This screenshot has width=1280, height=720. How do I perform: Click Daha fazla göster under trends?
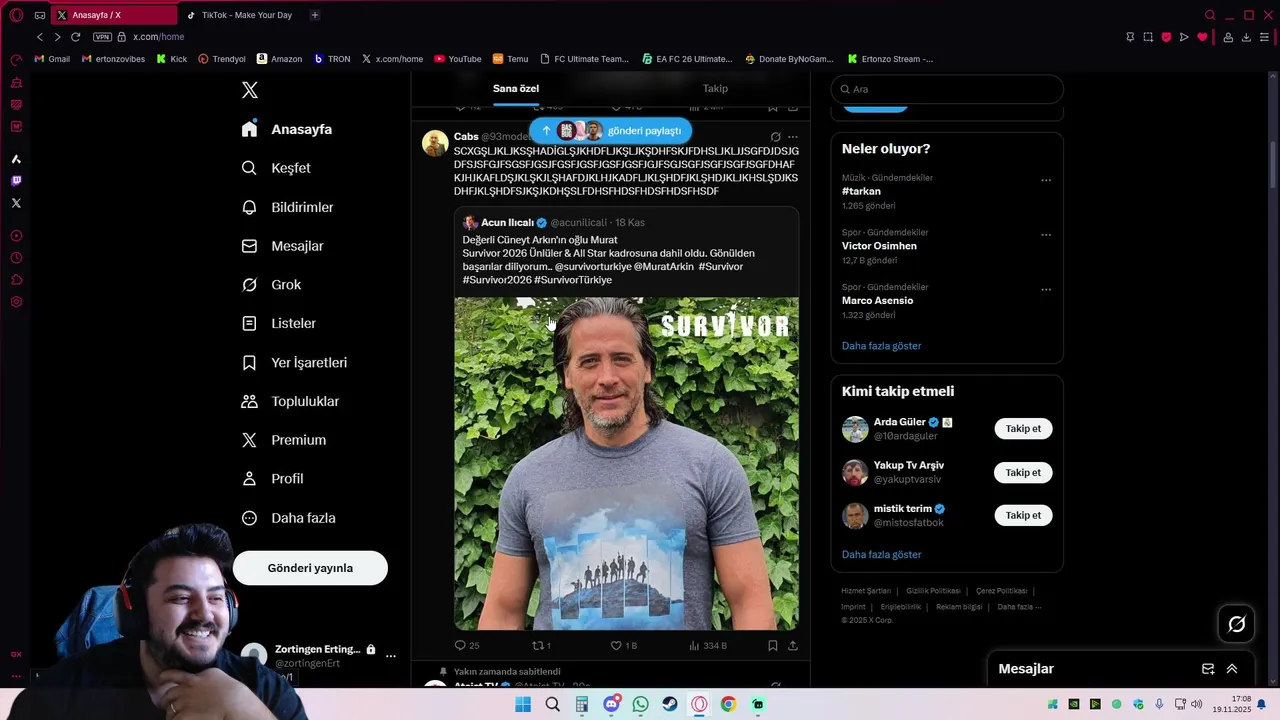881,346
